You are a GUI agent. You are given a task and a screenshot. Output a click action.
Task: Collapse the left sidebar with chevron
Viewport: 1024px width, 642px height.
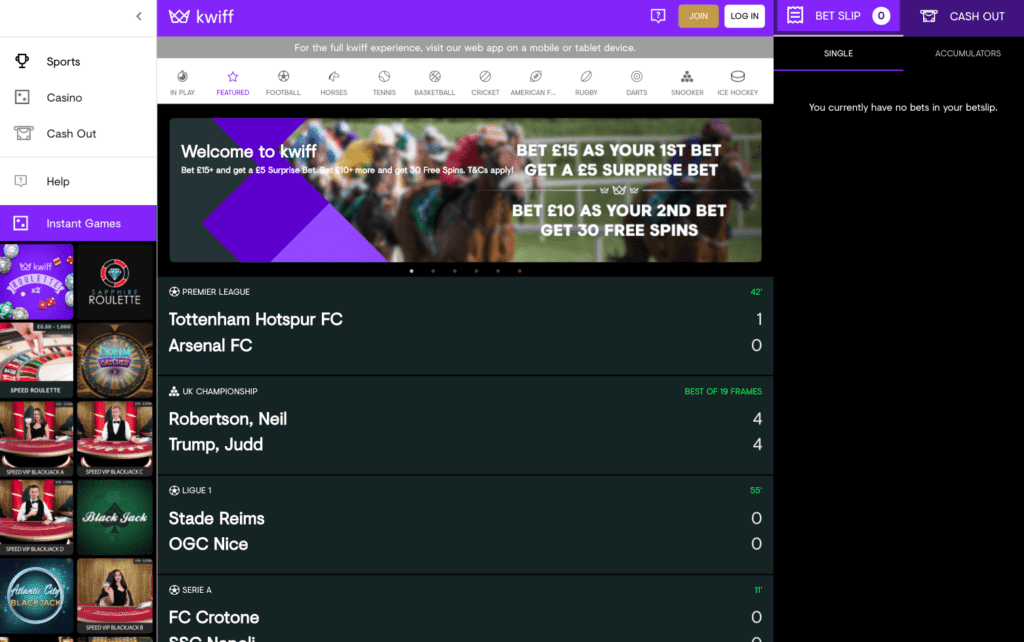click(139, 16)
